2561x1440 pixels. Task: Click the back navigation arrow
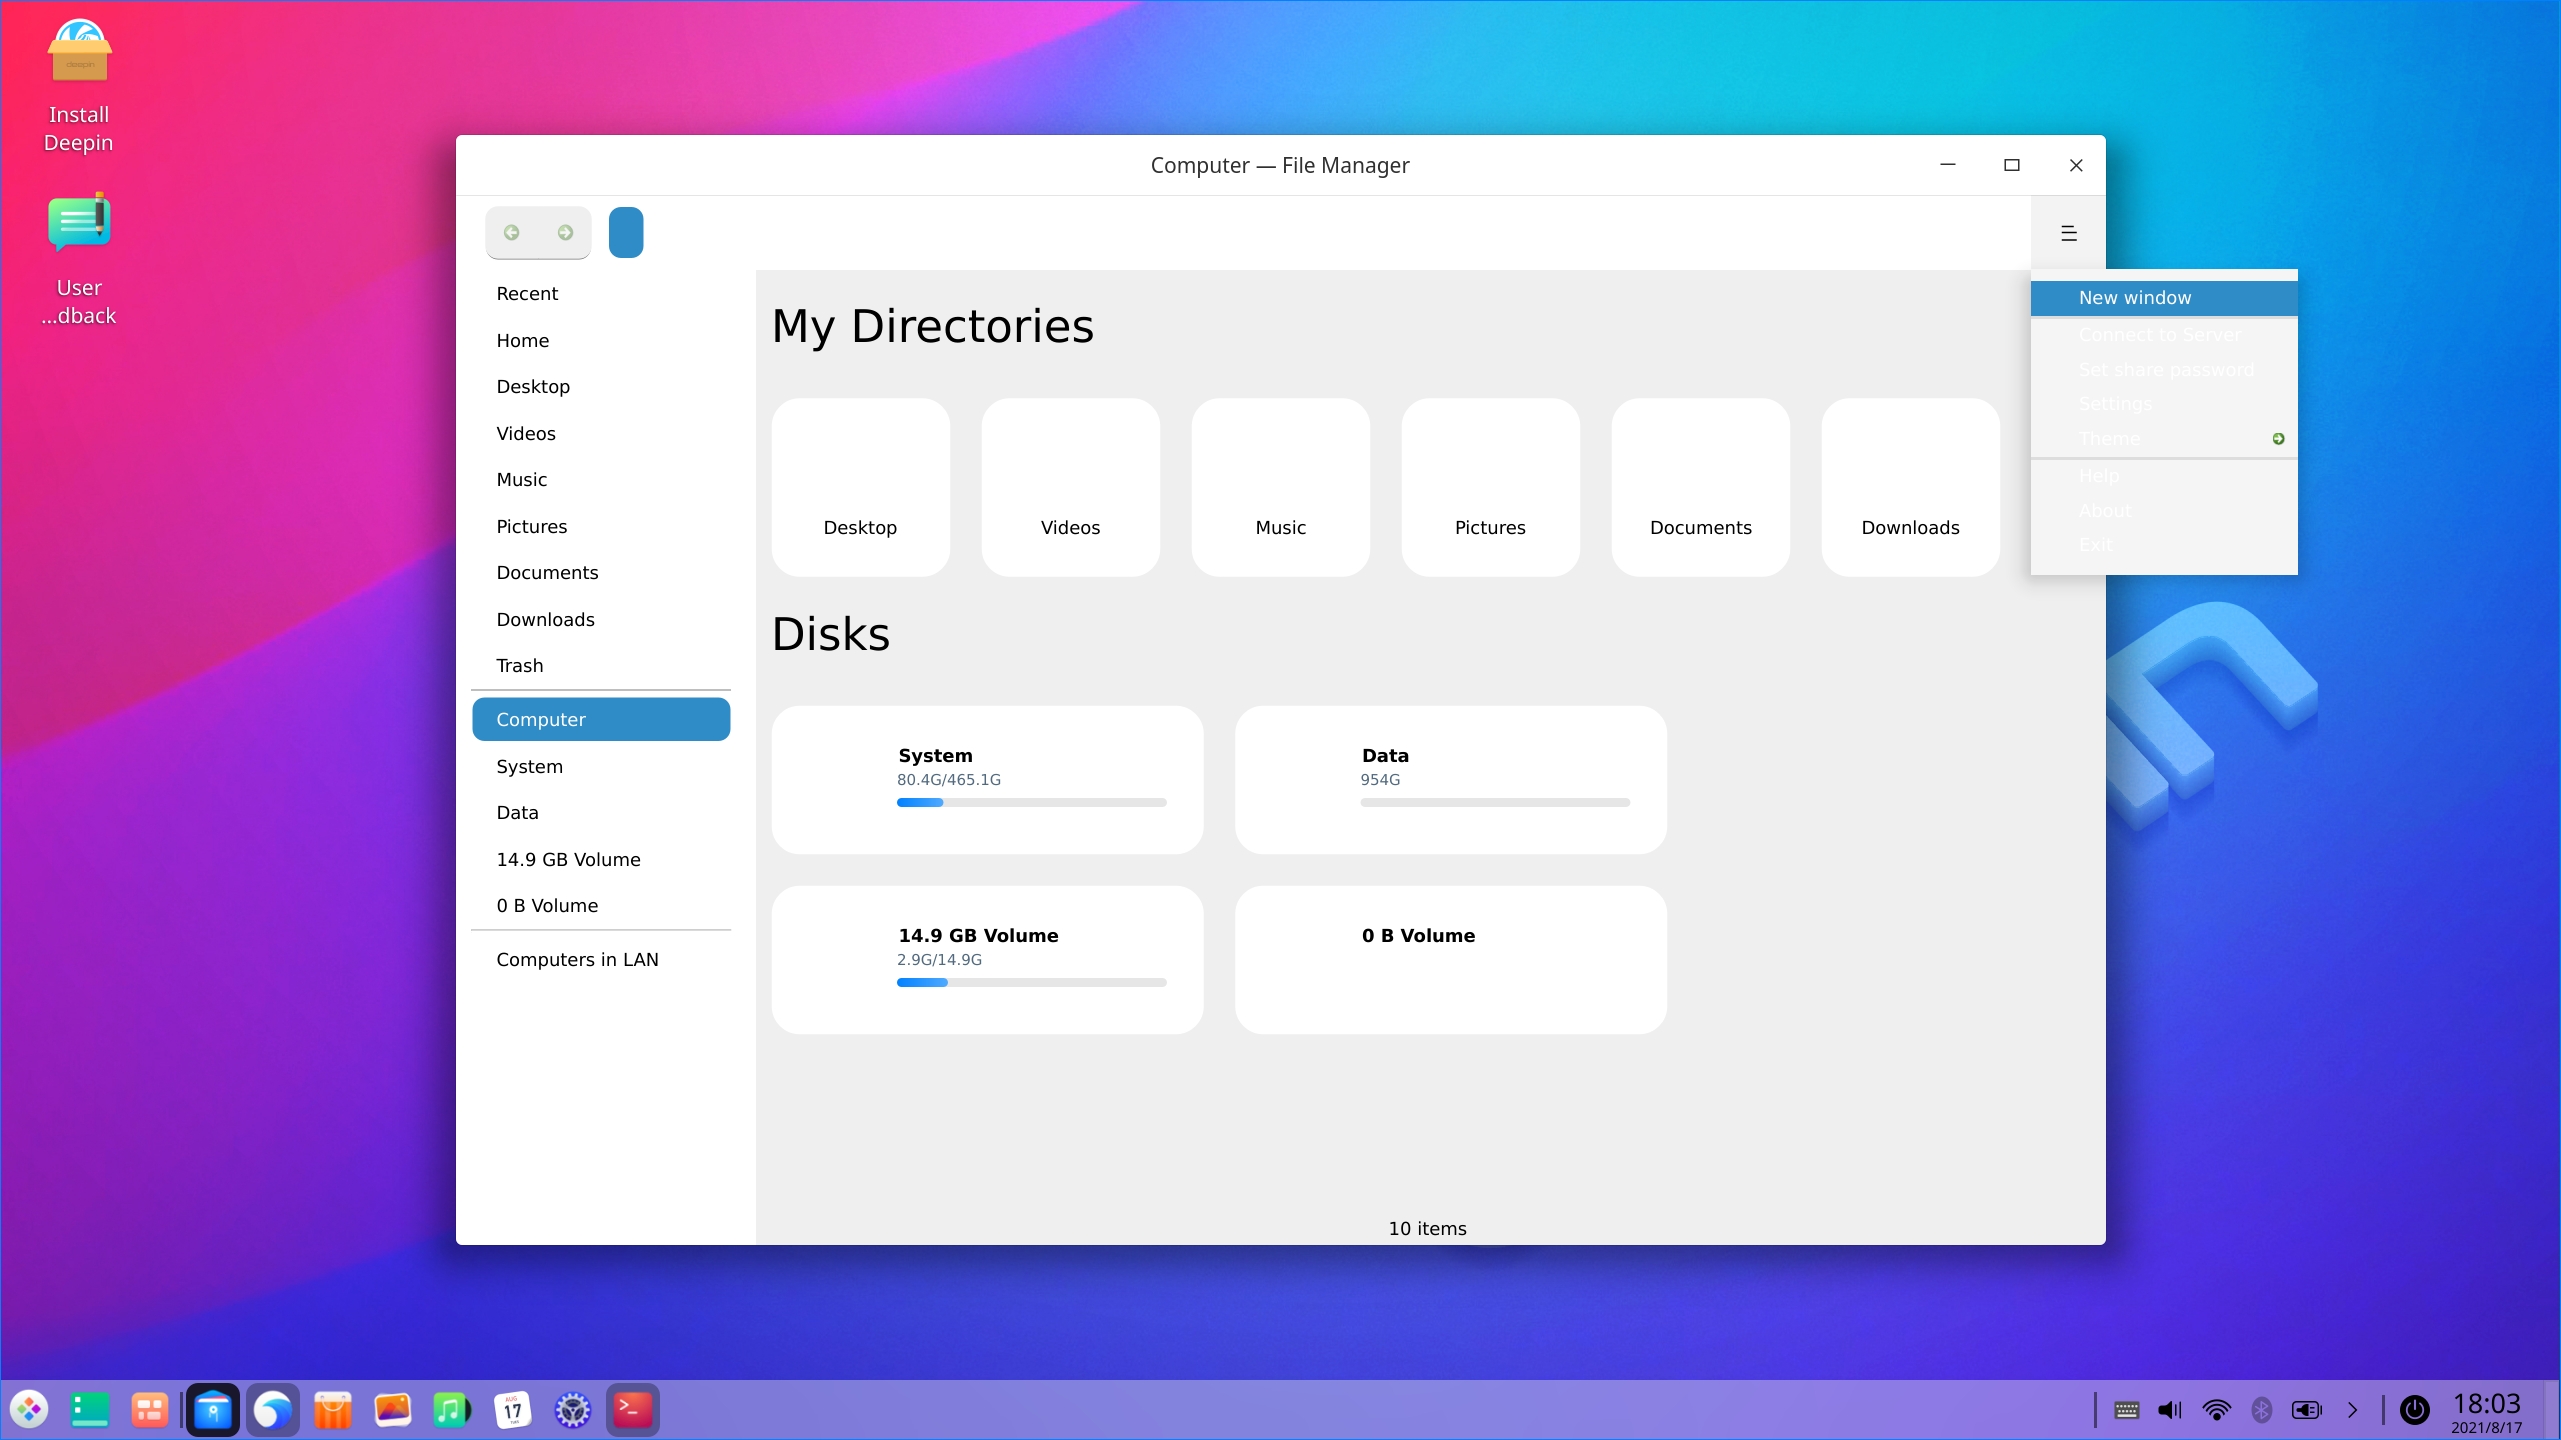pyautogui.click(x=512, y=233)
